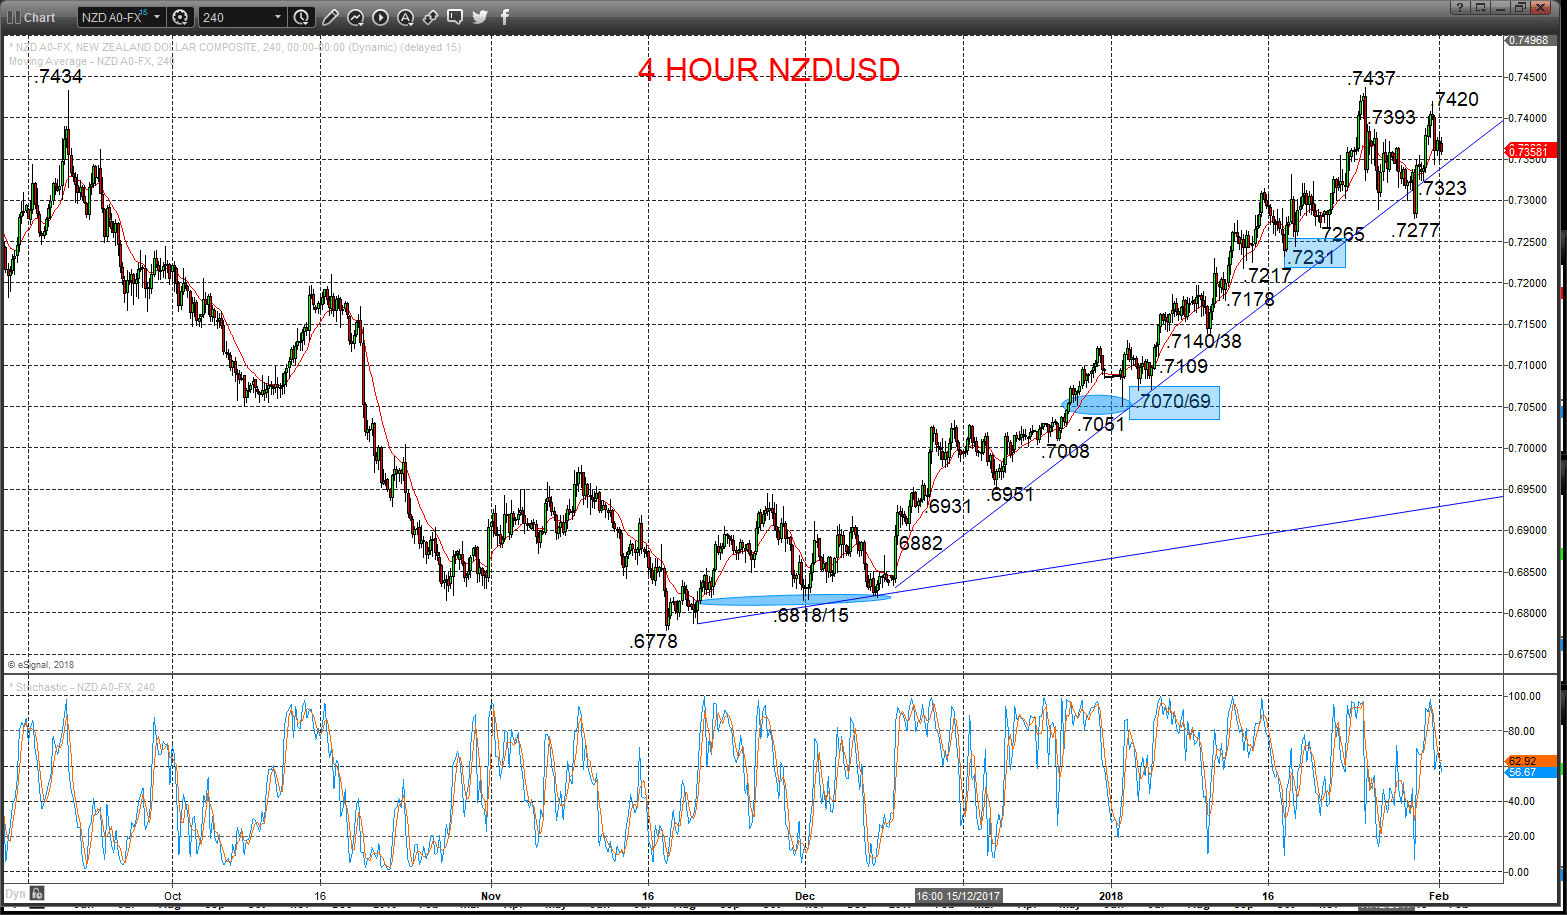Expand the NZD A0-FX symbol dropdown
1567x915 pixels.
click(157, 17)
